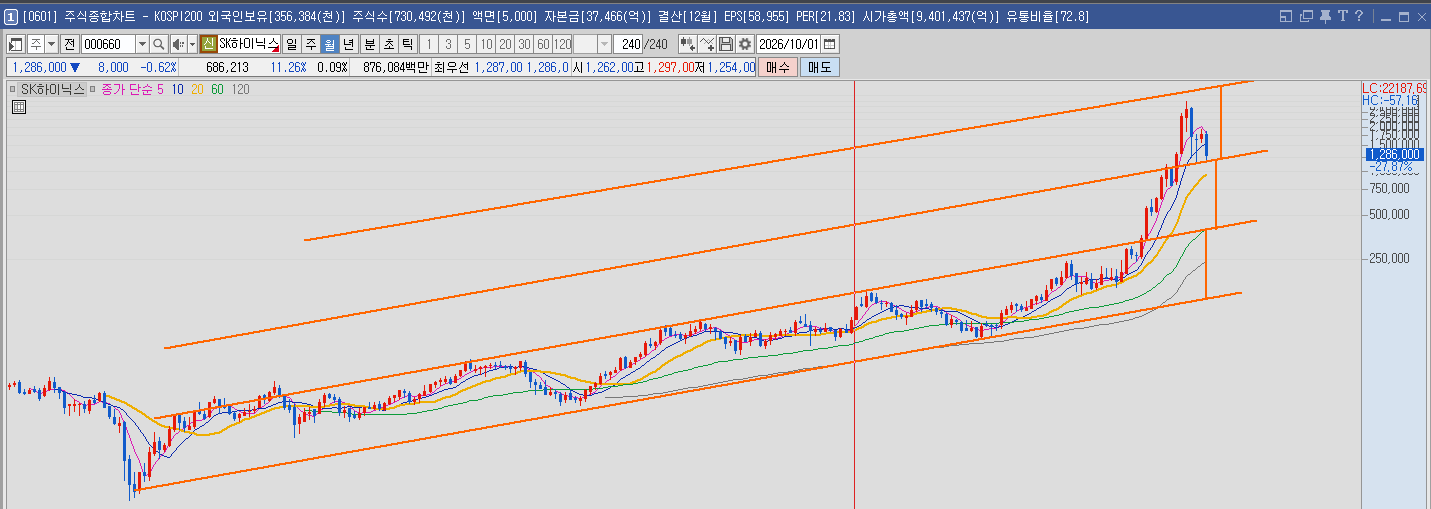
Task: Toggle the left panel layout icon
Action: [x=16, y=44]
